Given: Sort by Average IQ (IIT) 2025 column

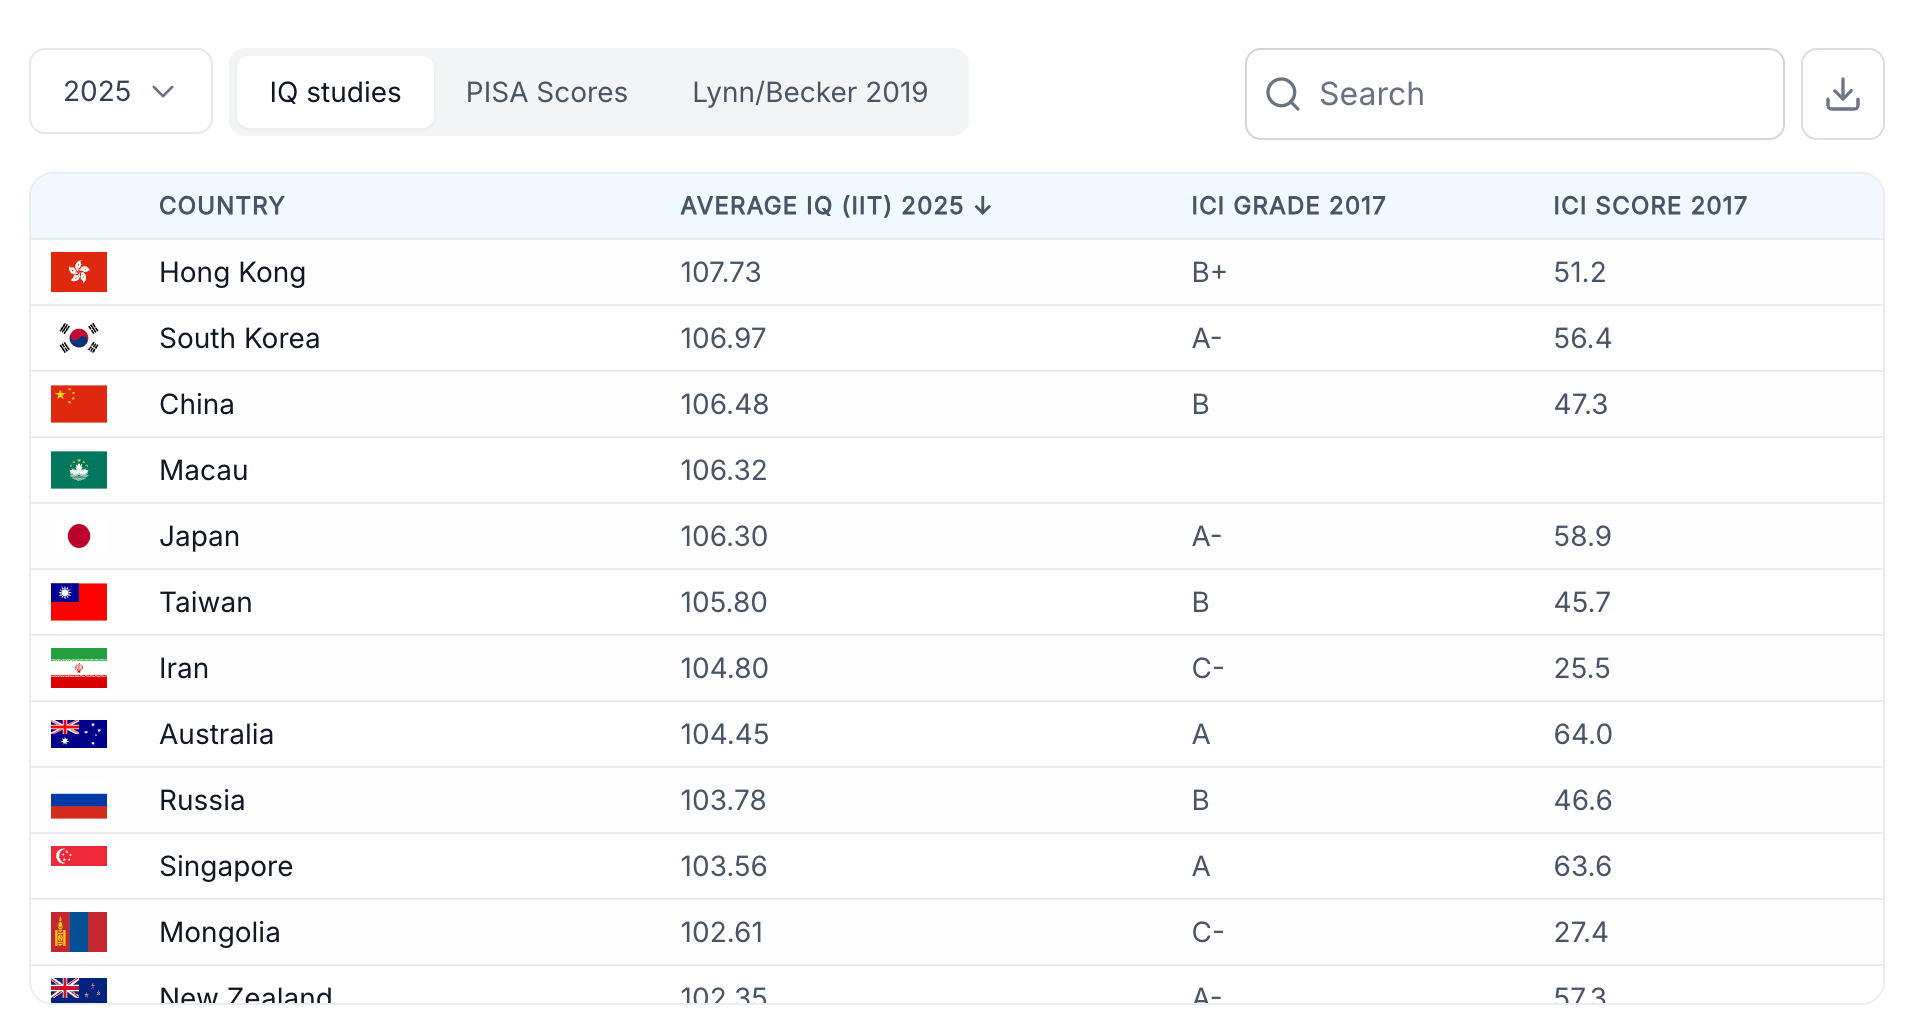Looking at the screenshot, I should (x=821, y=206).
